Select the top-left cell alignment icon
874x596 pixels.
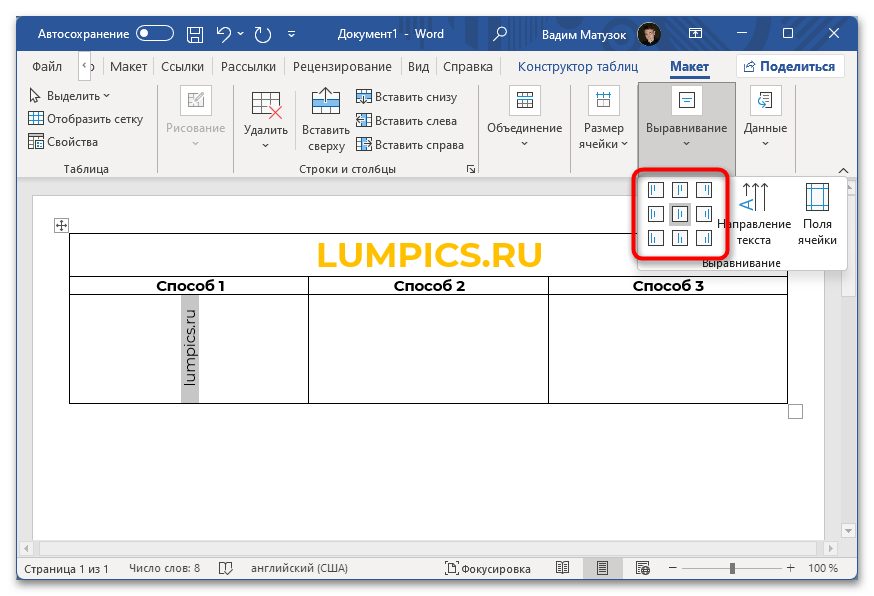tap(656, 190)
